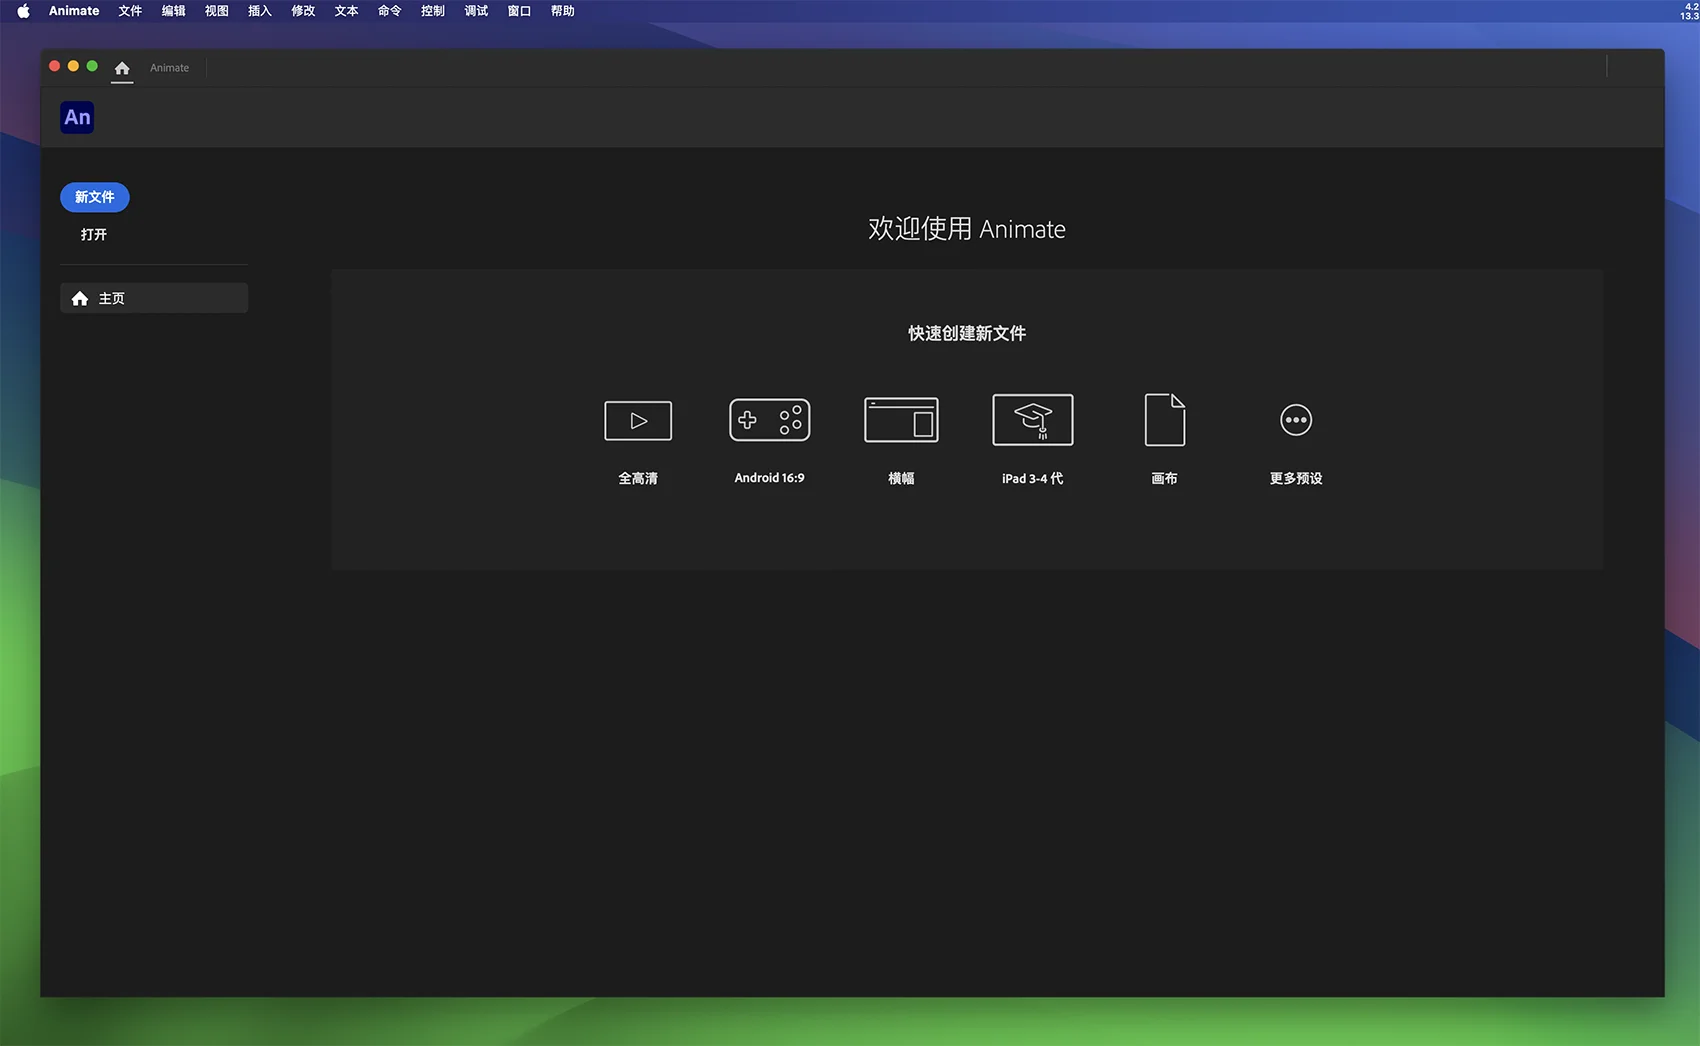1700x1046 pixels.
Task: Open the 帮助 (Help) menu
Action: click(563, 11)
